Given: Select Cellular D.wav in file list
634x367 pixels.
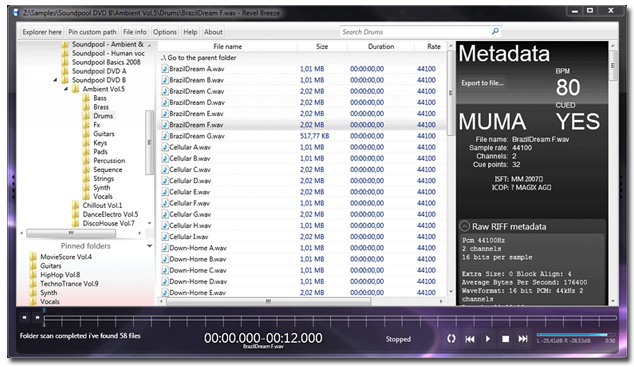Looking at the screenshot, I should (190, 181).
